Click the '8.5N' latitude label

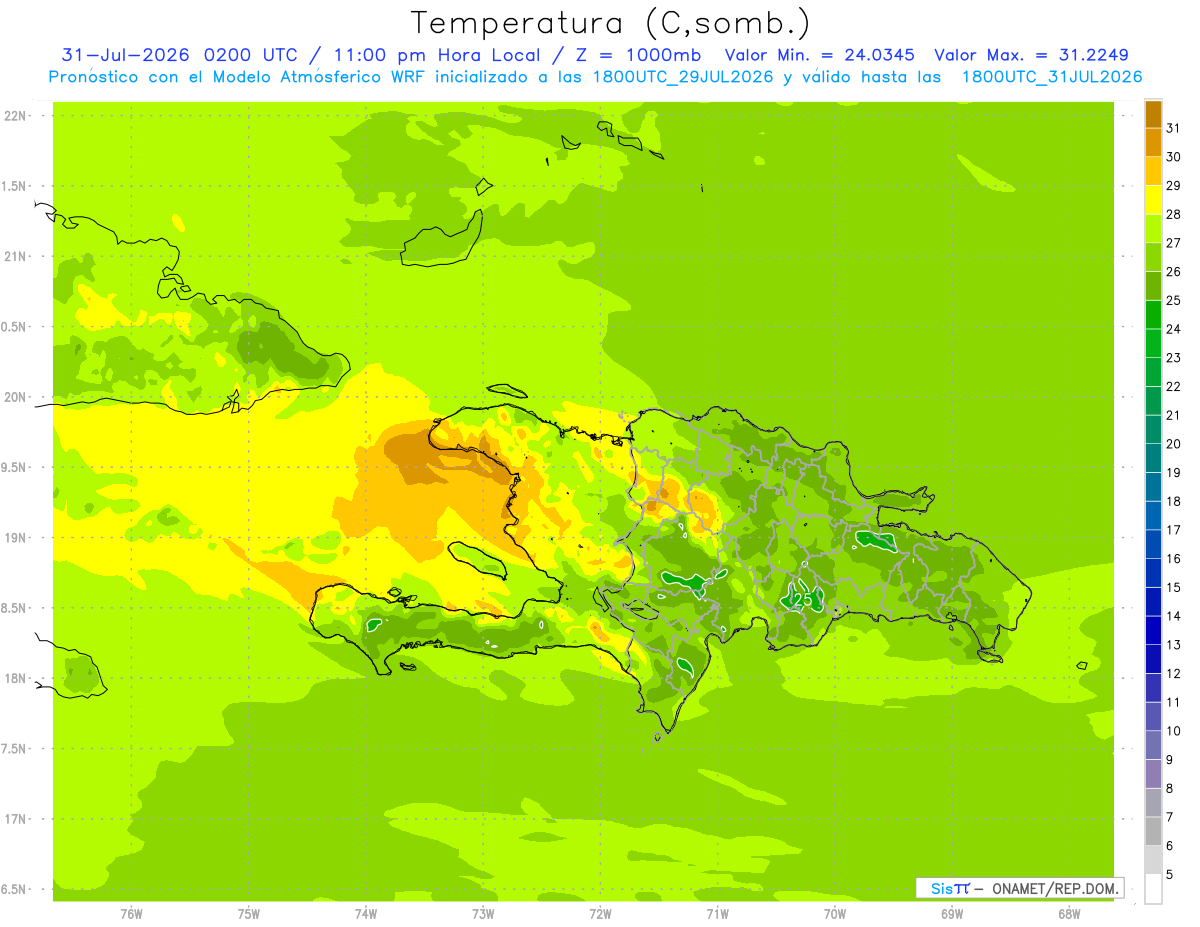tap(15, 608)
